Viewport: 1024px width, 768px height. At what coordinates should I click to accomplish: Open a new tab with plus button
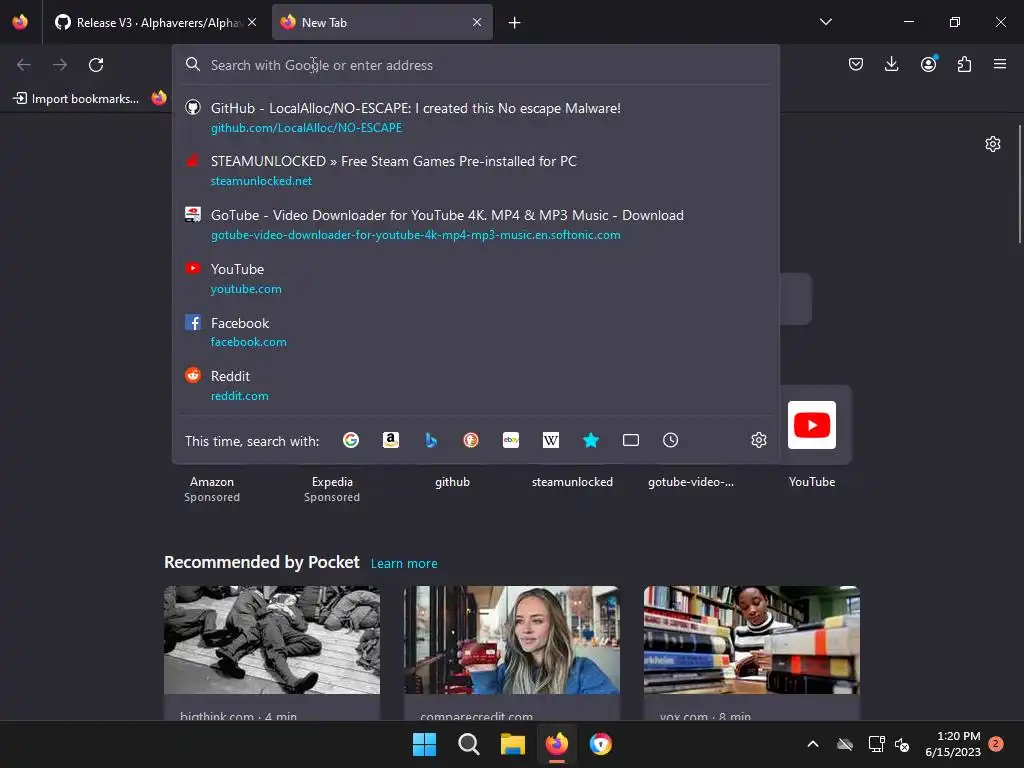click(515, 23)
